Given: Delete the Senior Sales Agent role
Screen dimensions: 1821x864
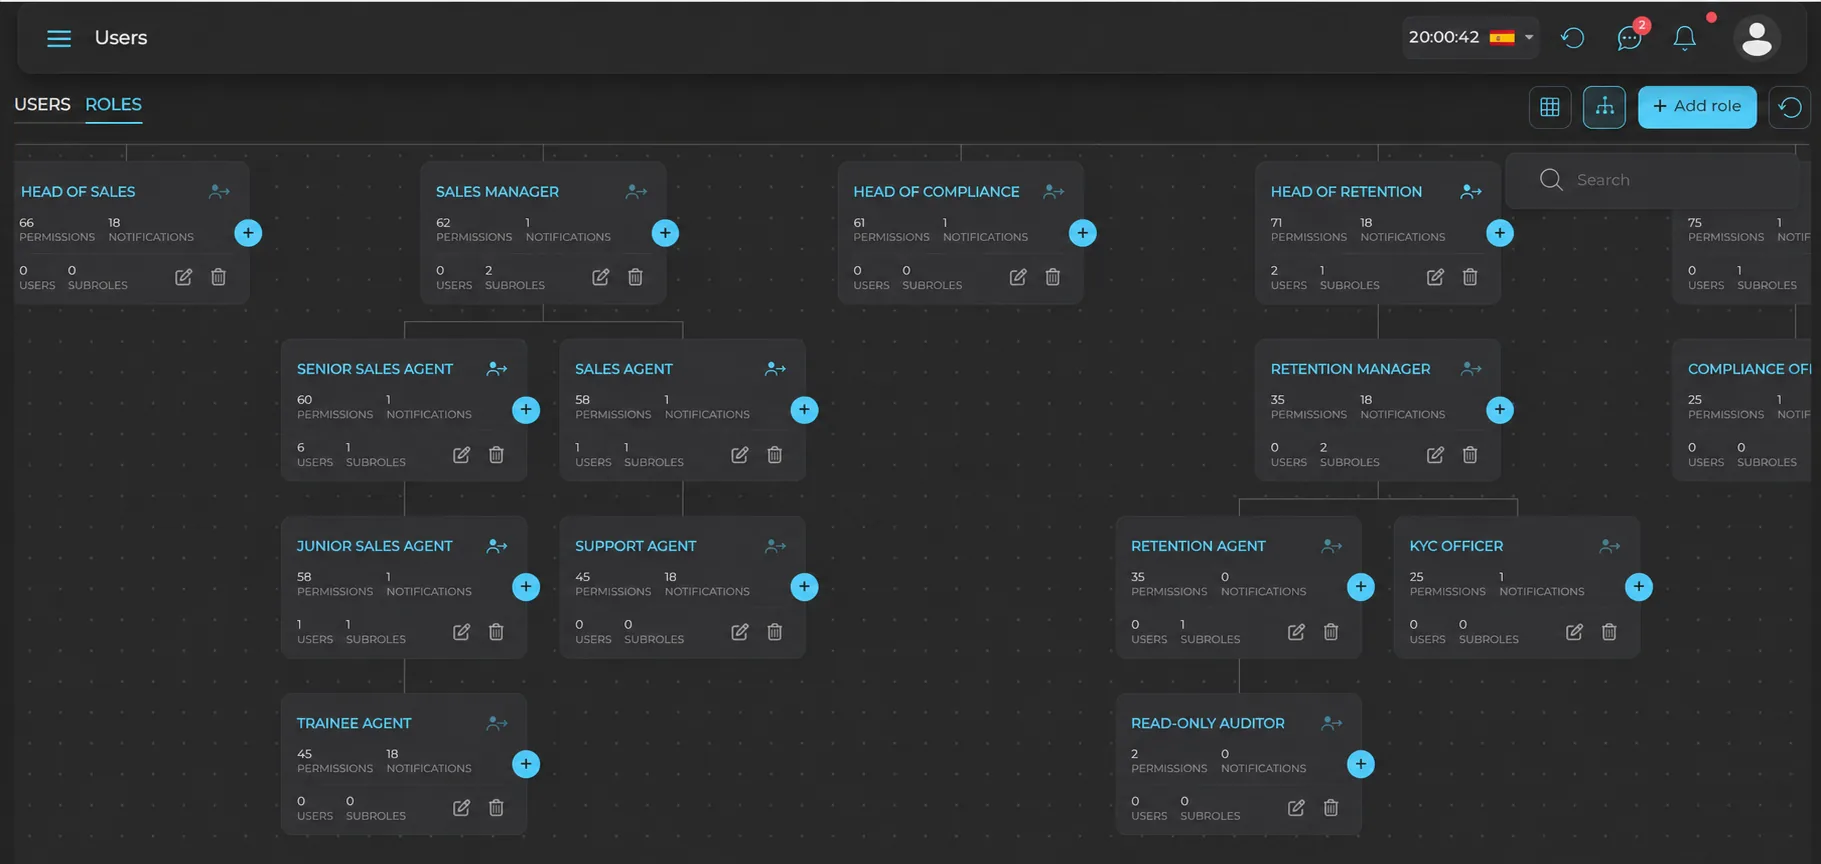Looking at the screenshot, I should 496,455.
